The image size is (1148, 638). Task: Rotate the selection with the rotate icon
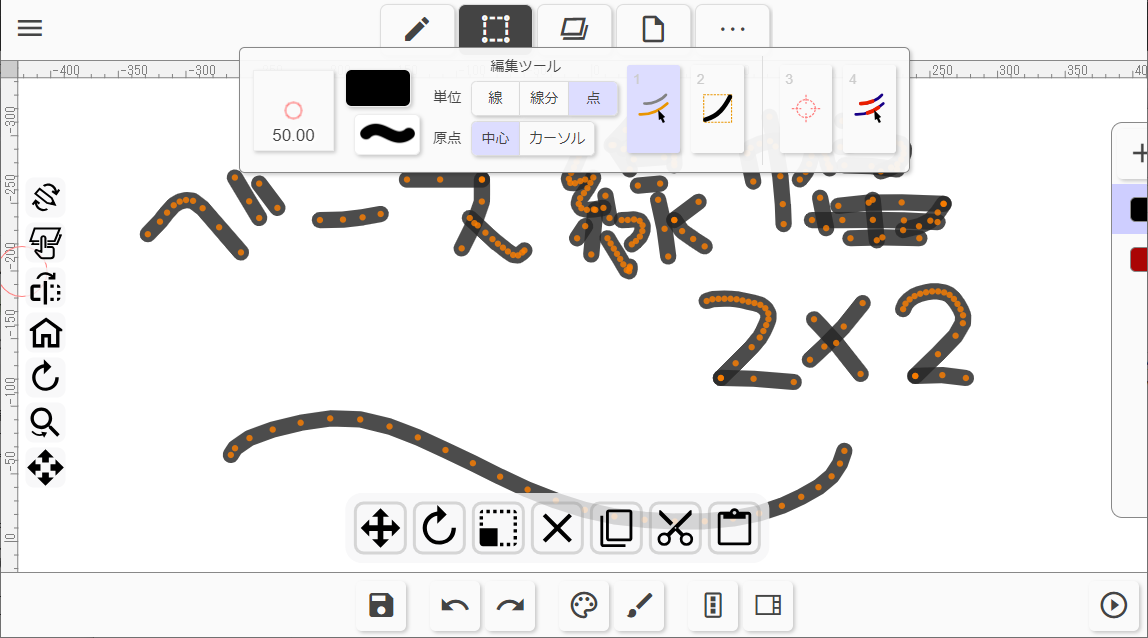438,528
